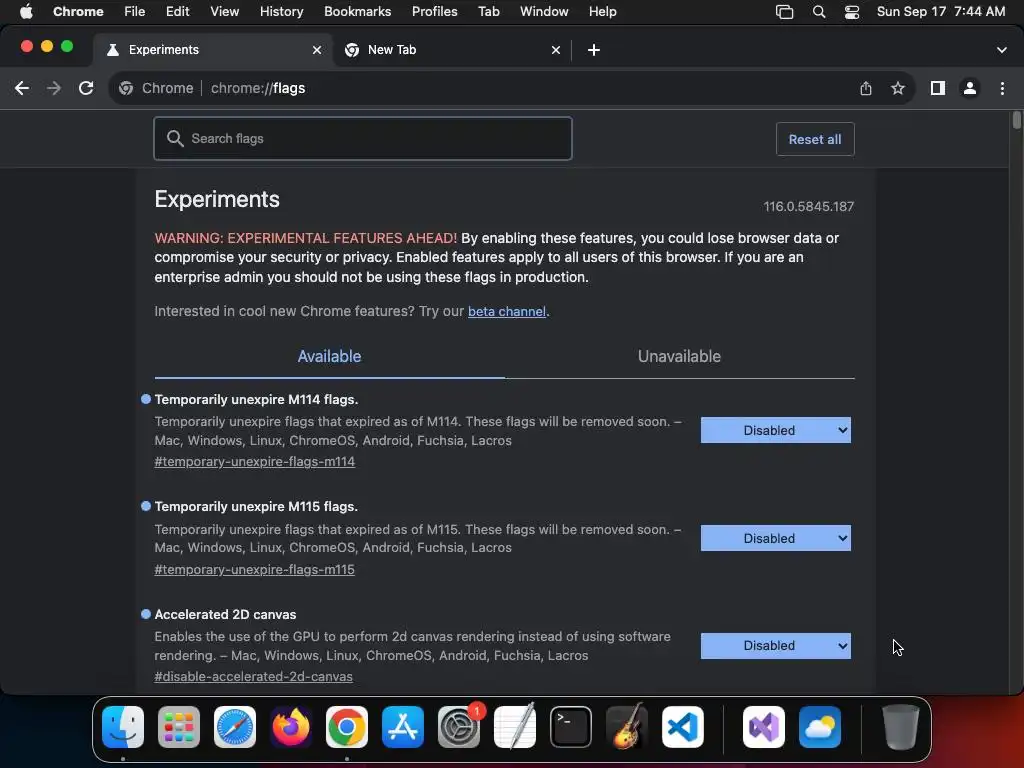Open a new tab with plus button
The height and width of the screenshot is (768, 1024).
pyautogui.click(x=594, y=50)
